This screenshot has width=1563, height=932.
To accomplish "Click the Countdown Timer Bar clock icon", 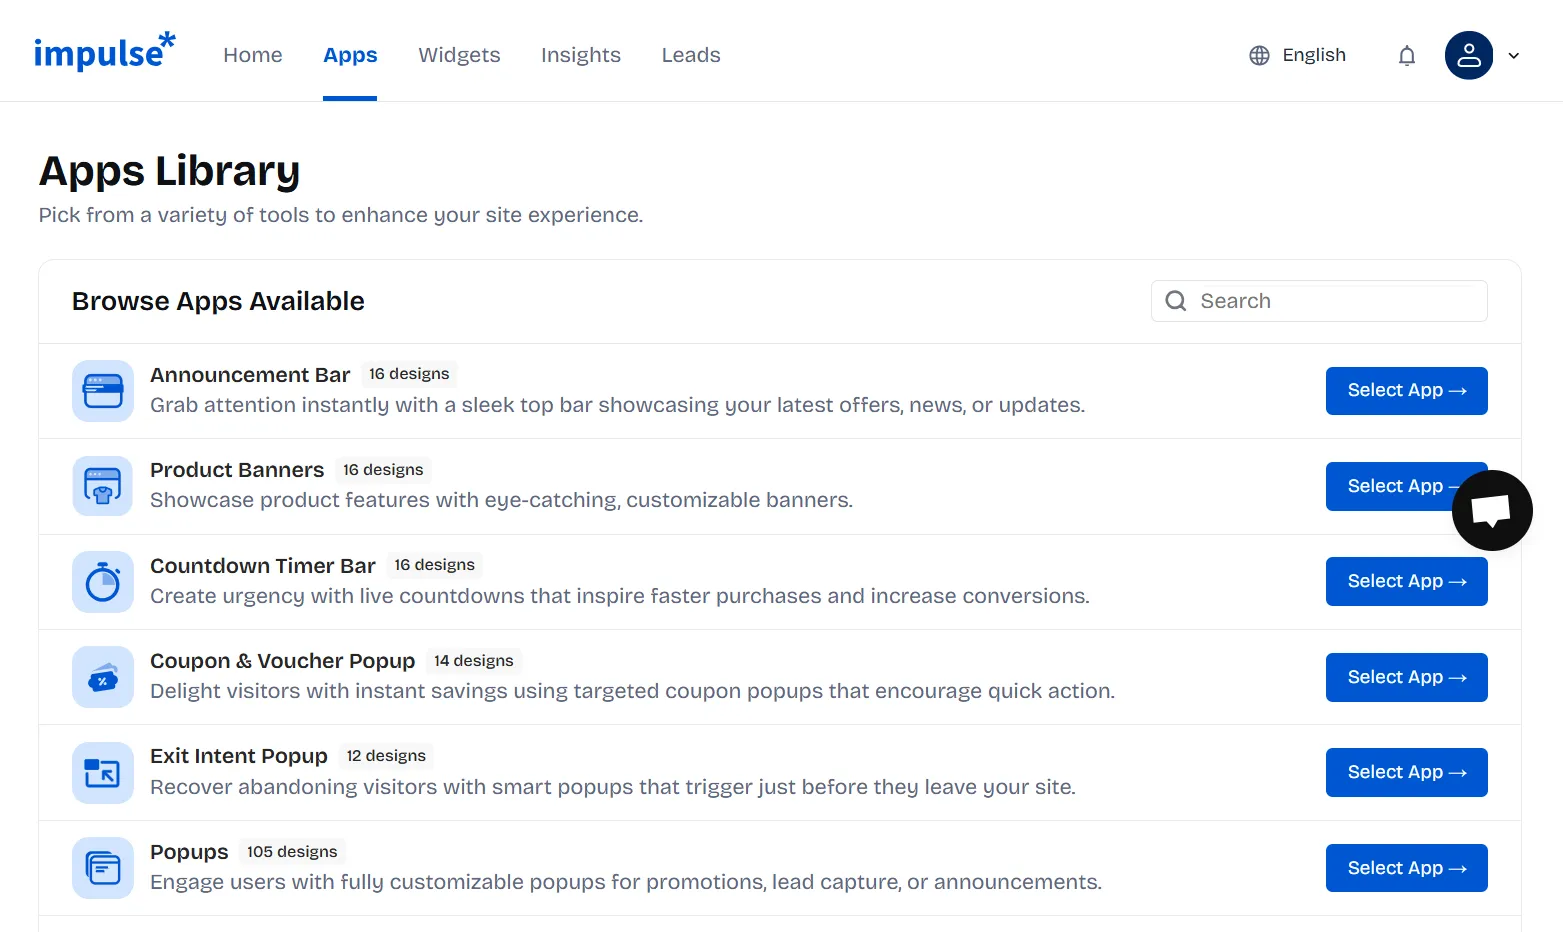I will pos(103,582).
